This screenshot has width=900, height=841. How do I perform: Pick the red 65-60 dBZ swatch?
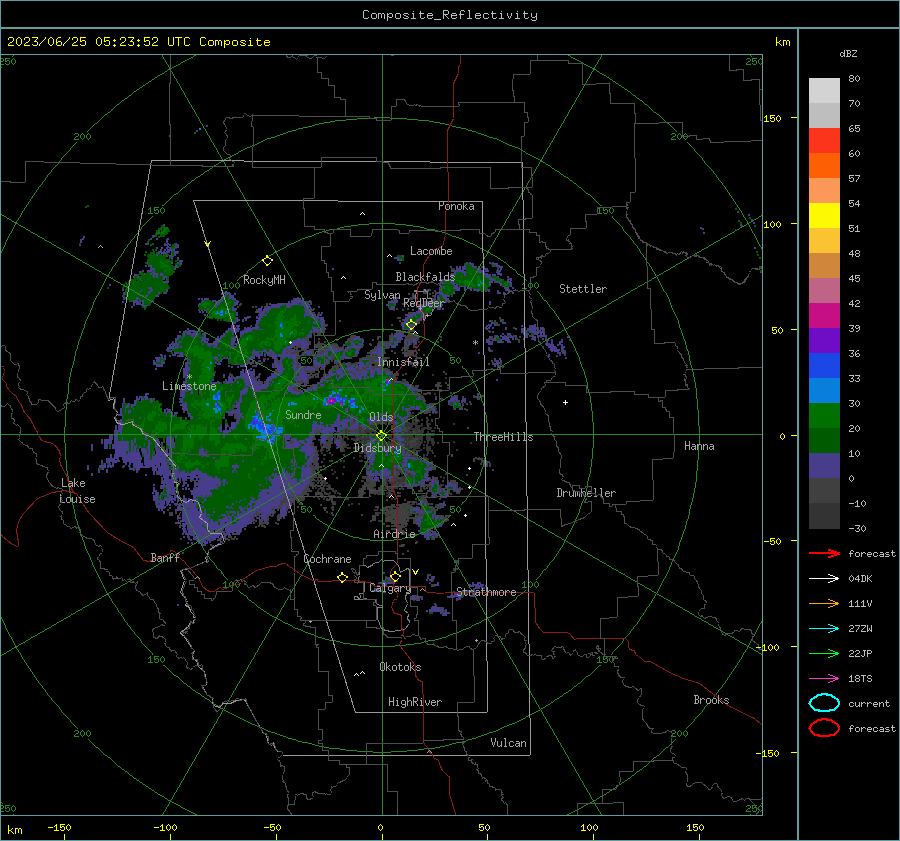pos(824,140)
